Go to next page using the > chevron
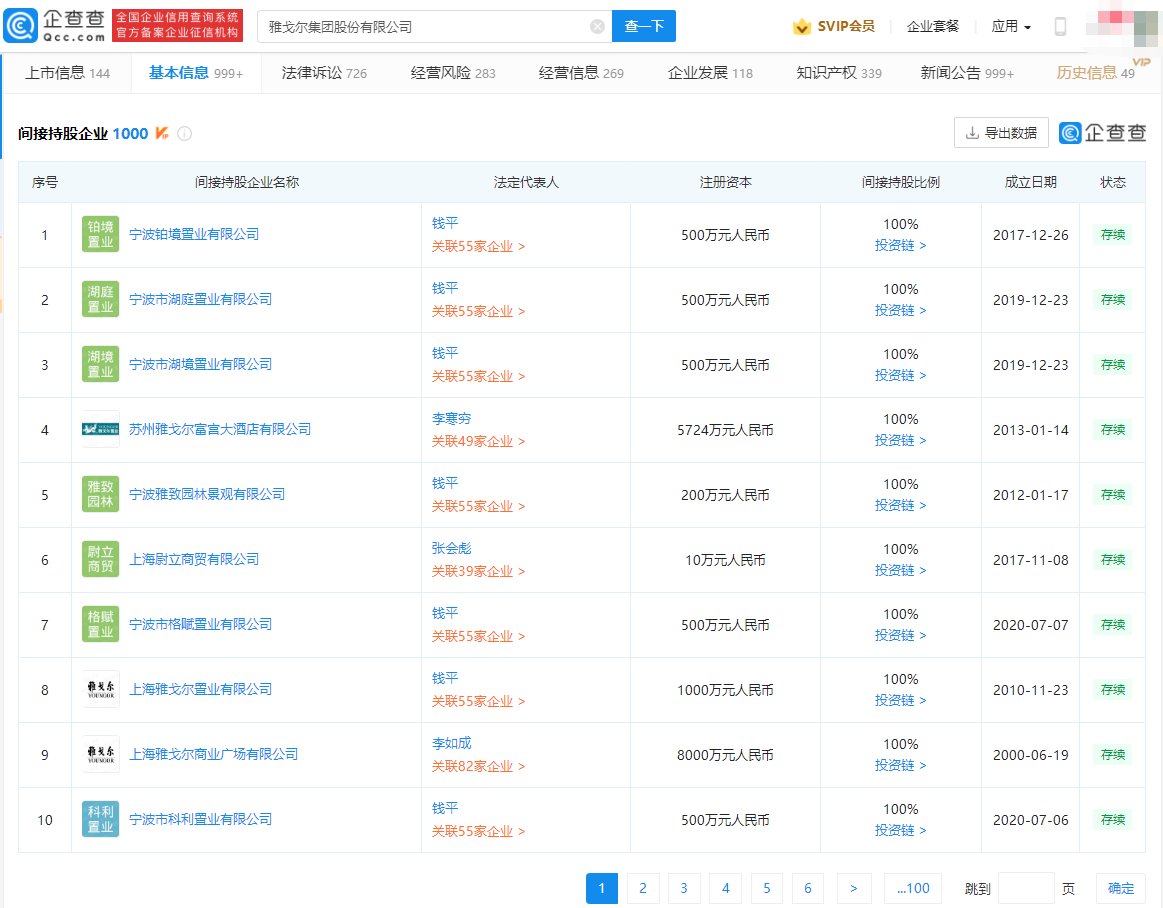Viewport: 1163px width, 908px height. coord(854,888)
